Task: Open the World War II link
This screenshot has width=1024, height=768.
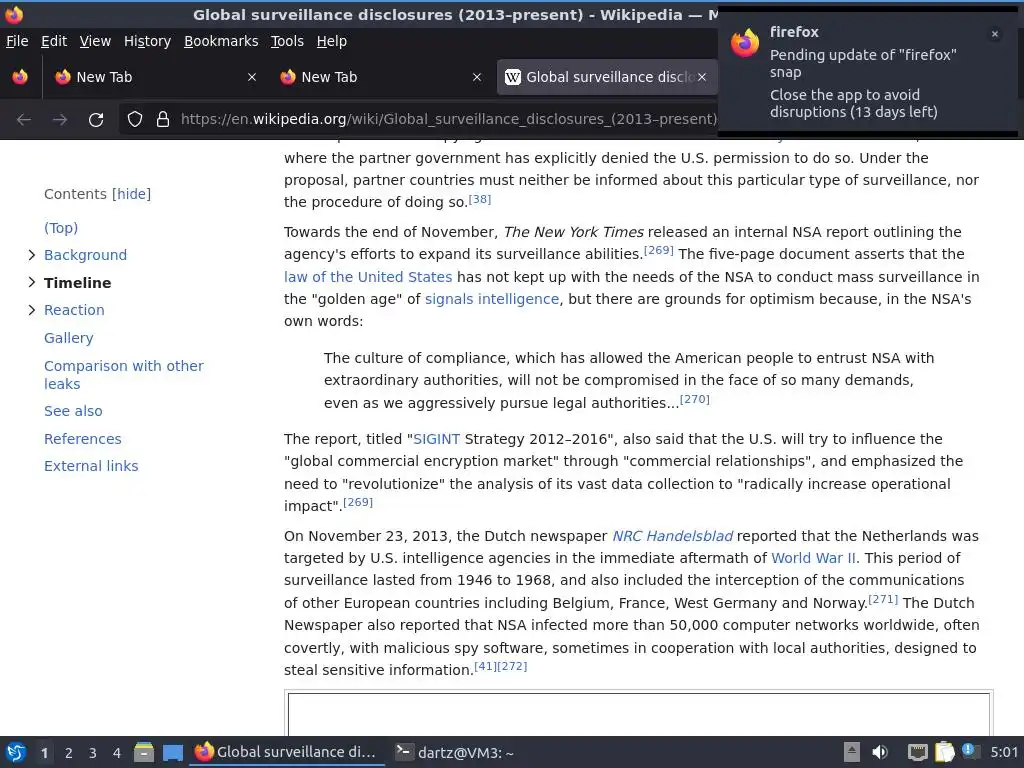Action: (x=813, y=558)
